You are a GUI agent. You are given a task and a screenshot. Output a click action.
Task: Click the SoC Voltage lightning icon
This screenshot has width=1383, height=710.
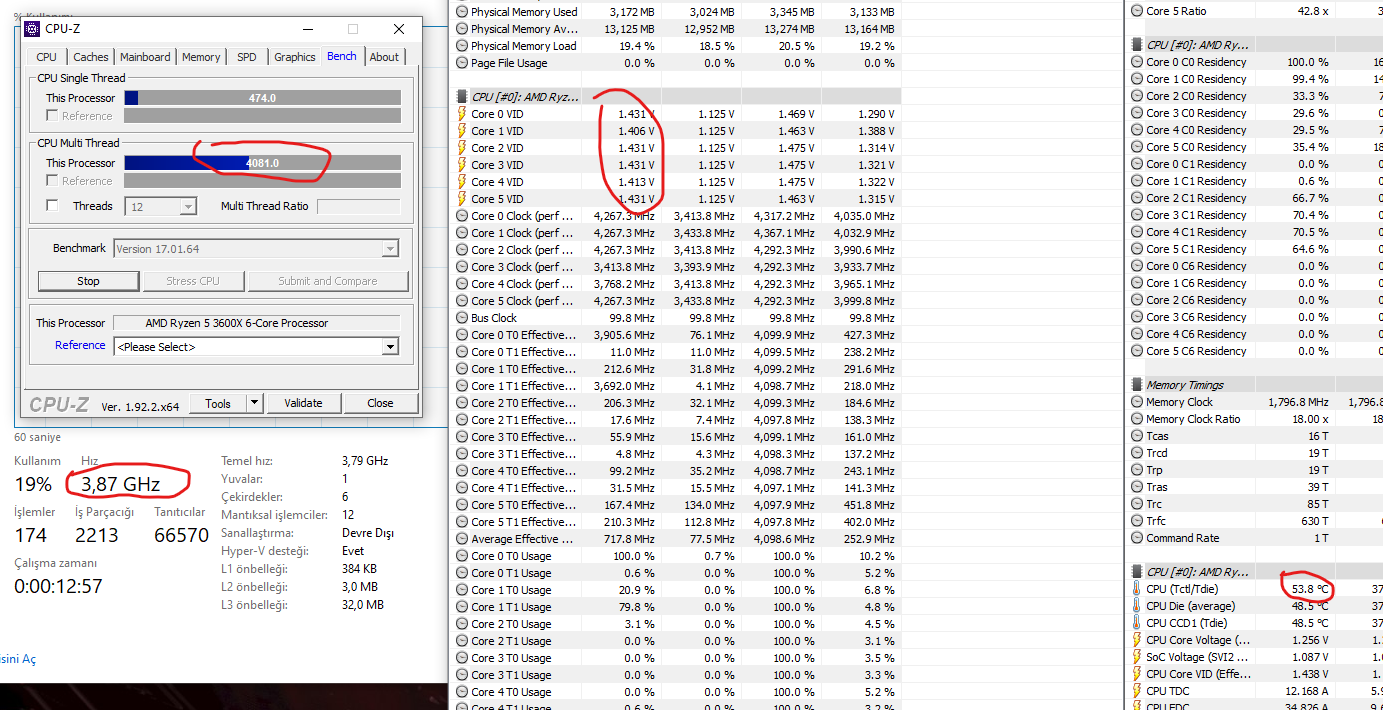[1137, 657]
